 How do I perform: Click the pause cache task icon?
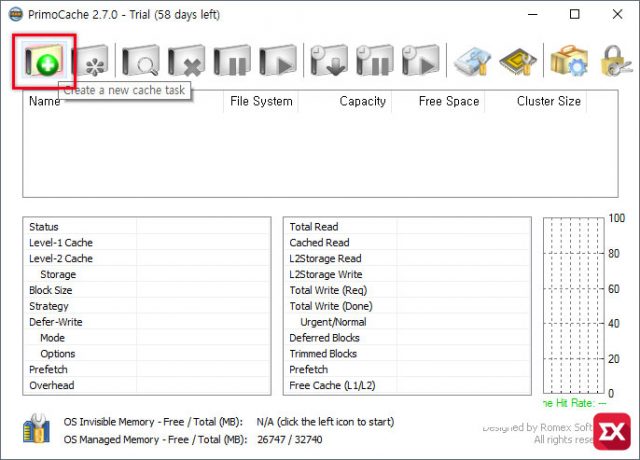[x=232, y=61]
